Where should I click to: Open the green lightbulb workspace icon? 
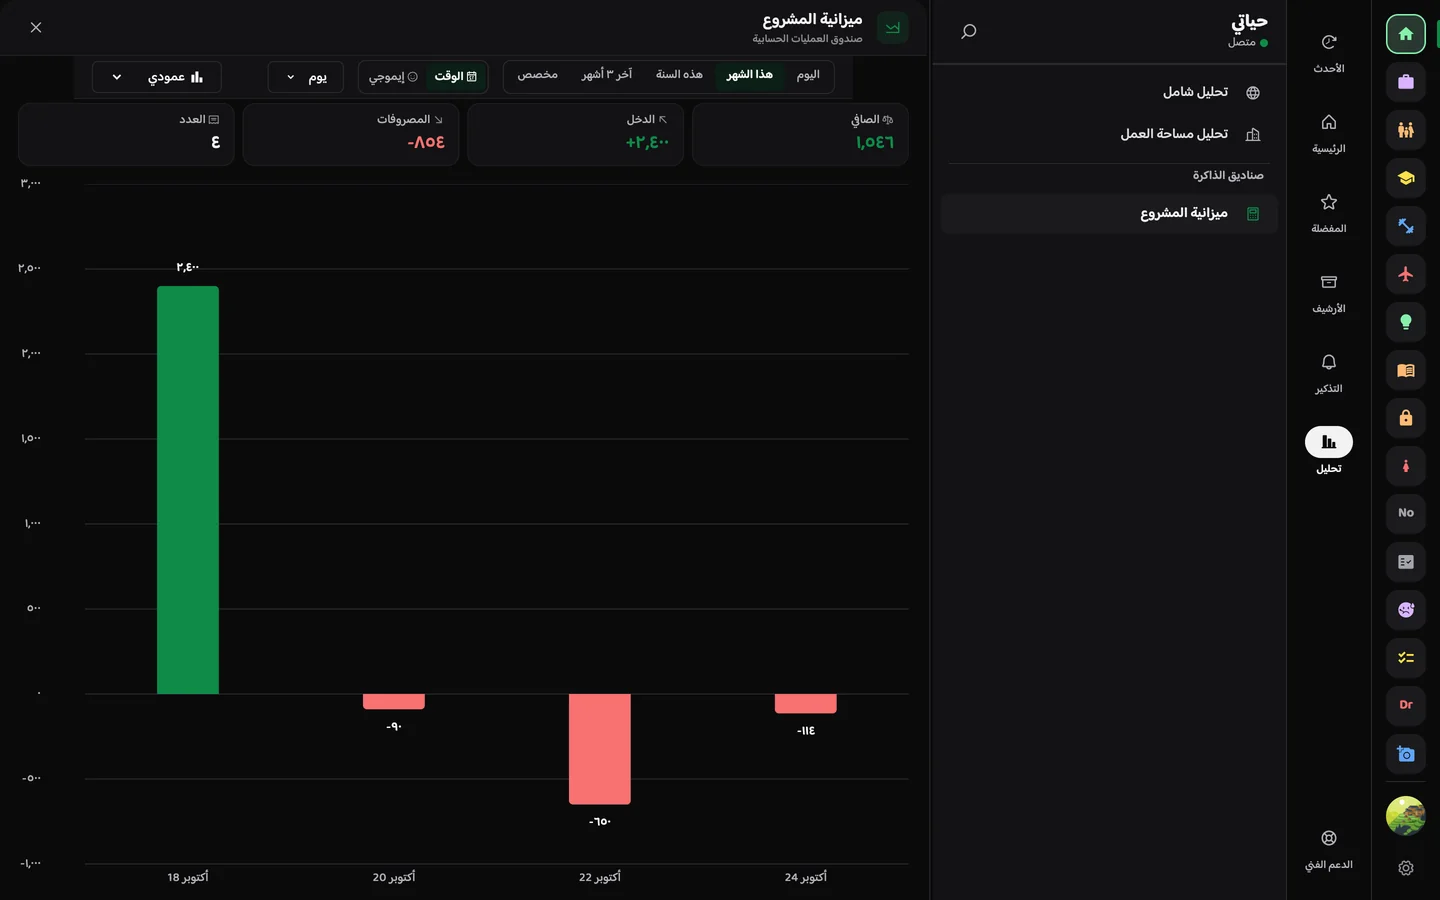[1405, 322]
